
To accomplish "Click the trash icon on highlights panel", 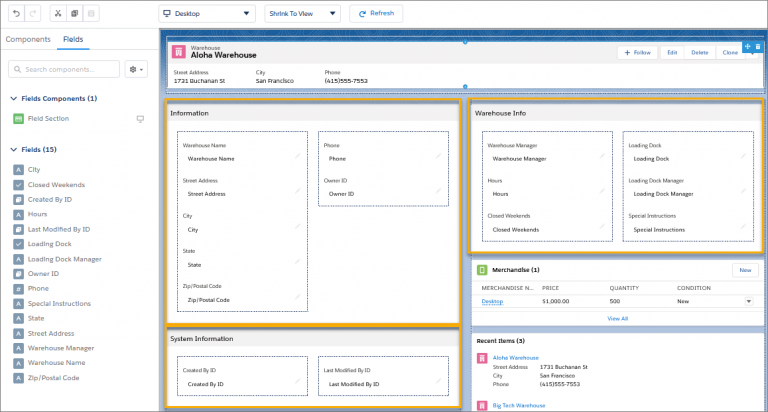I will click(x=757, y=46).
